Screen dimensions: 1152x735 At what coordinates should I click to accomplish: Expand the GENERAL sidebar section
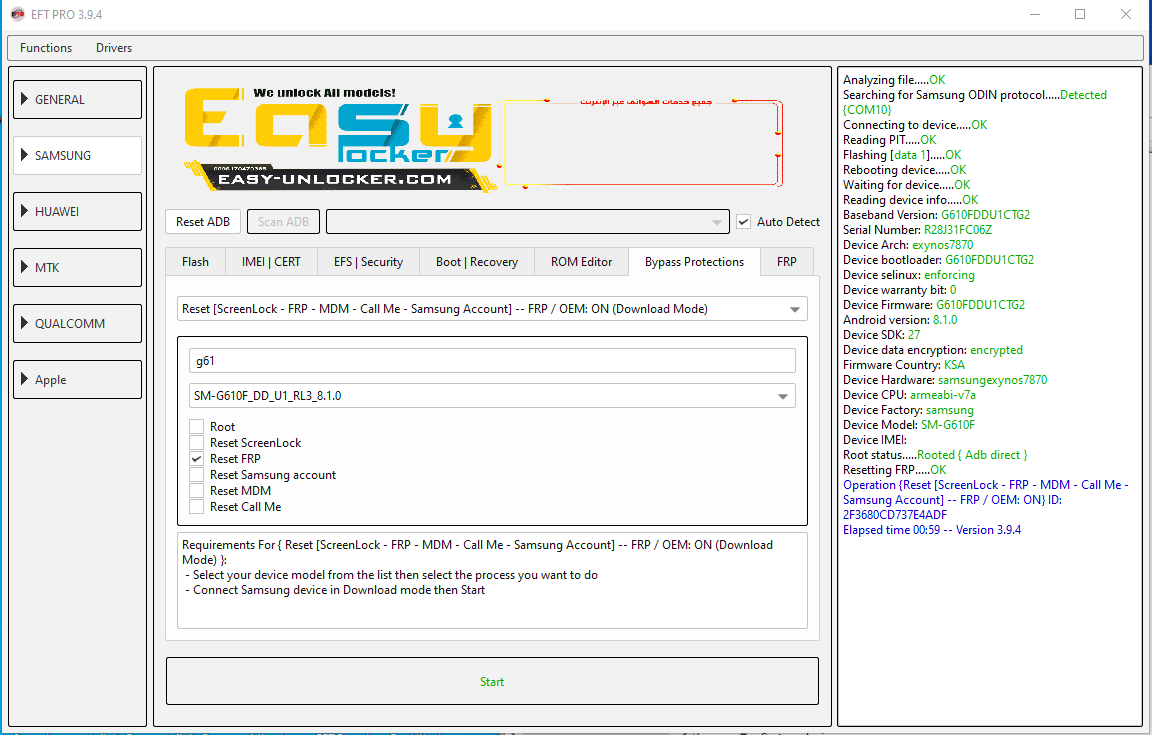coord(77,99)
